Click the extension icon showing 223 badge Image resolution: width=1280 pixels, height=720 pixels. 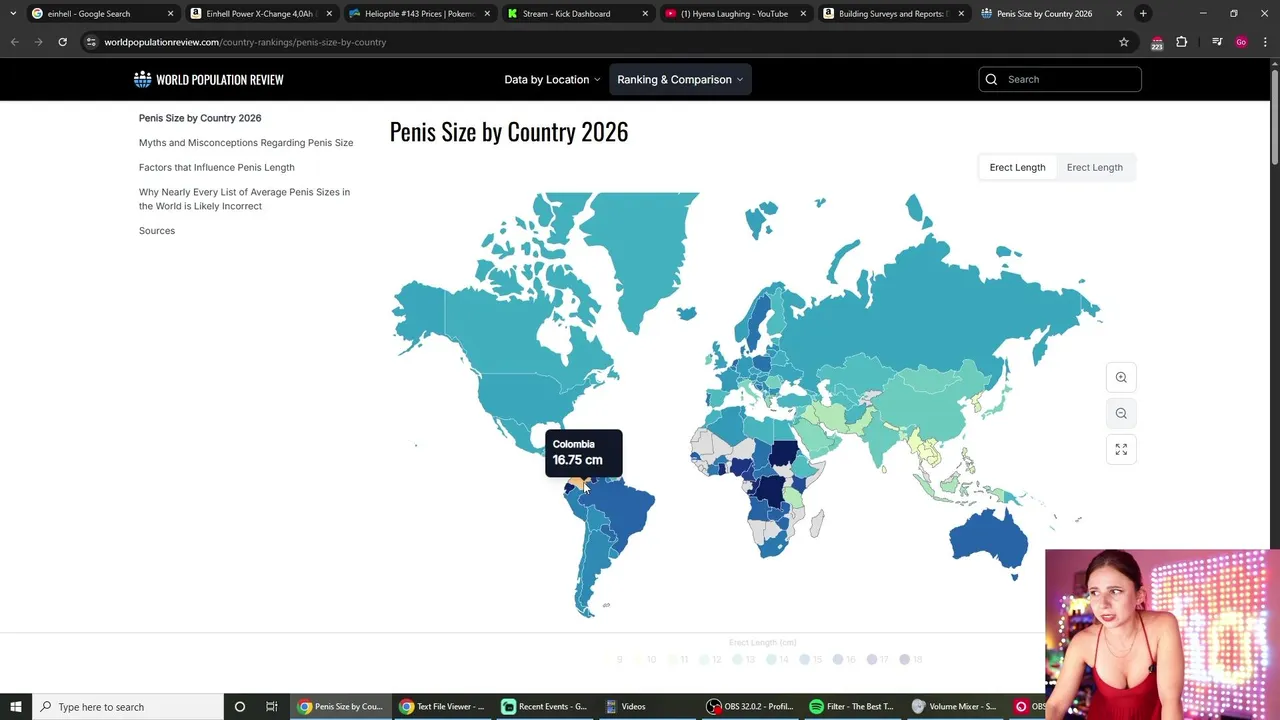tap(1157, 43)
